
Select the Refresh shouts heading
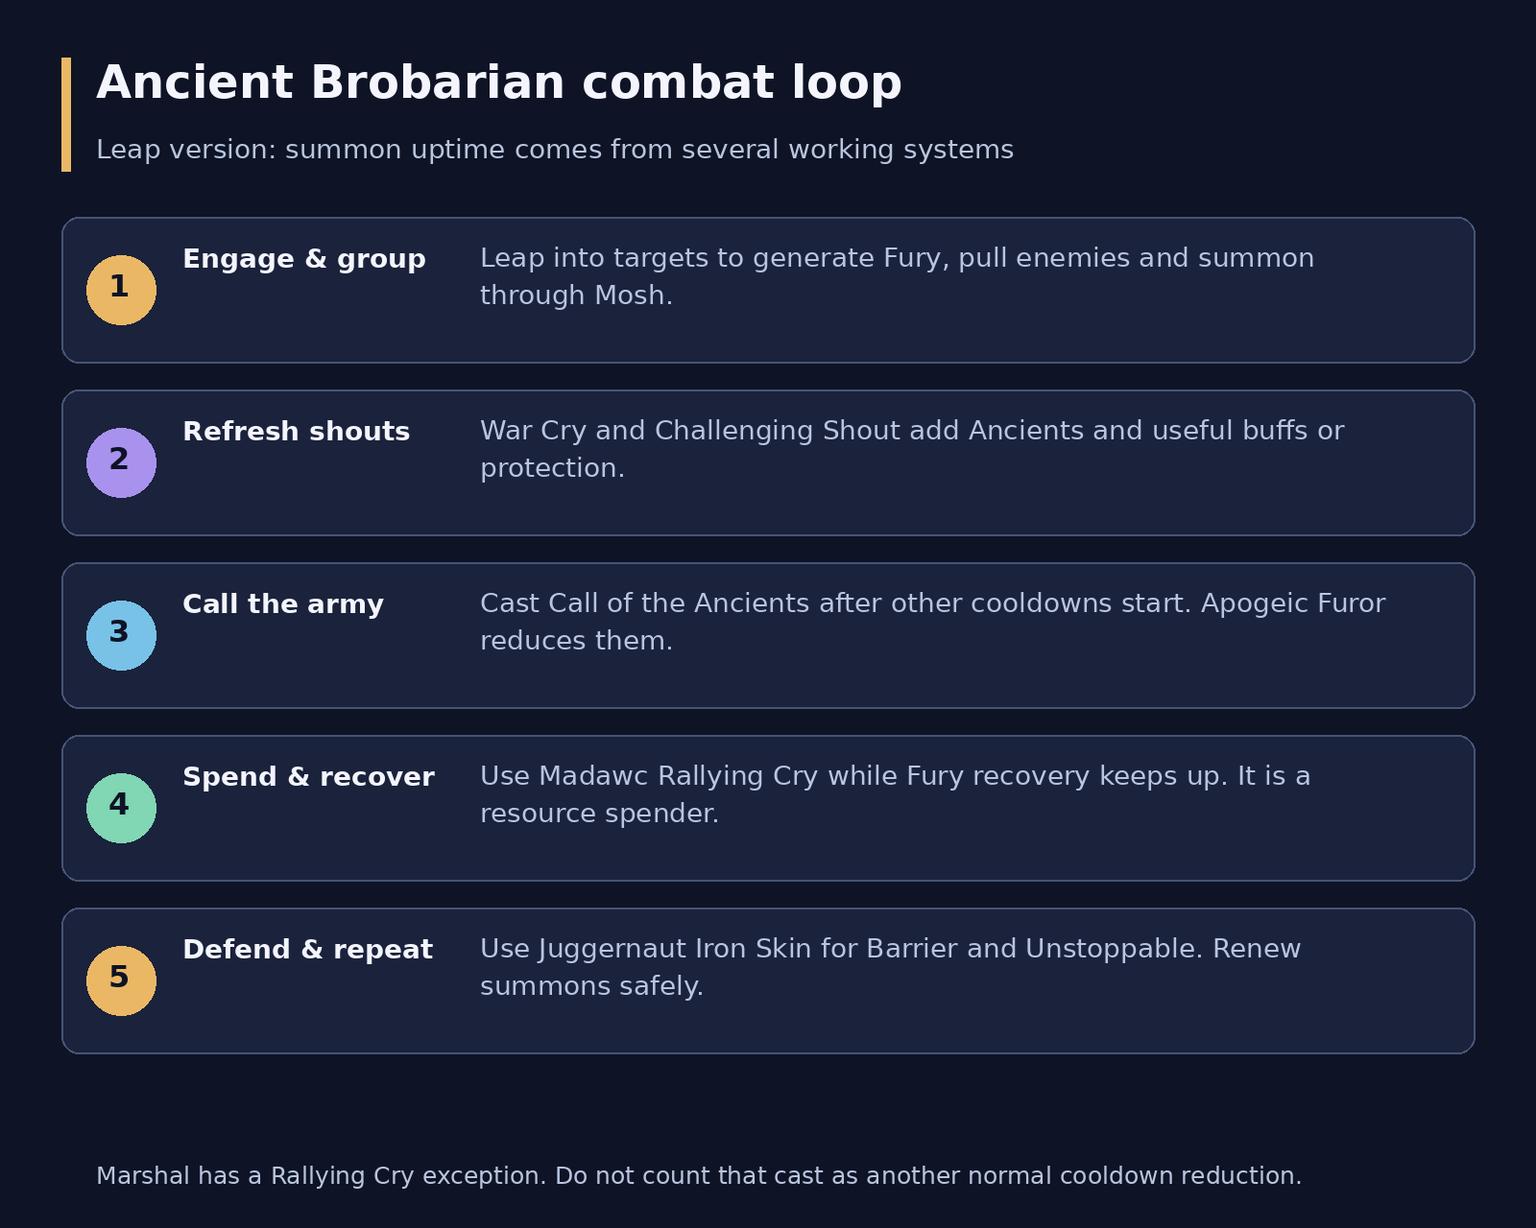point(296,432)
